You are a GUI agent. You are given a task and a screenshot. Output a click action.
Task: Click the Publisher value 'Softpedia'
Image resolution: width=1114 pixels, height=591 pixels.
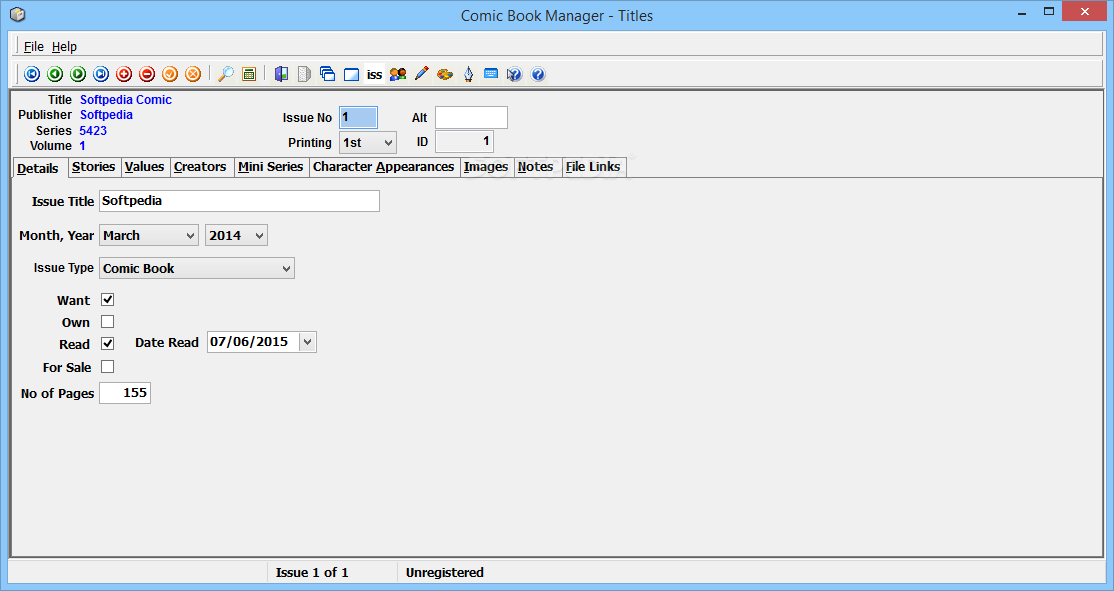pyautogui.click(x=106, y=114)
